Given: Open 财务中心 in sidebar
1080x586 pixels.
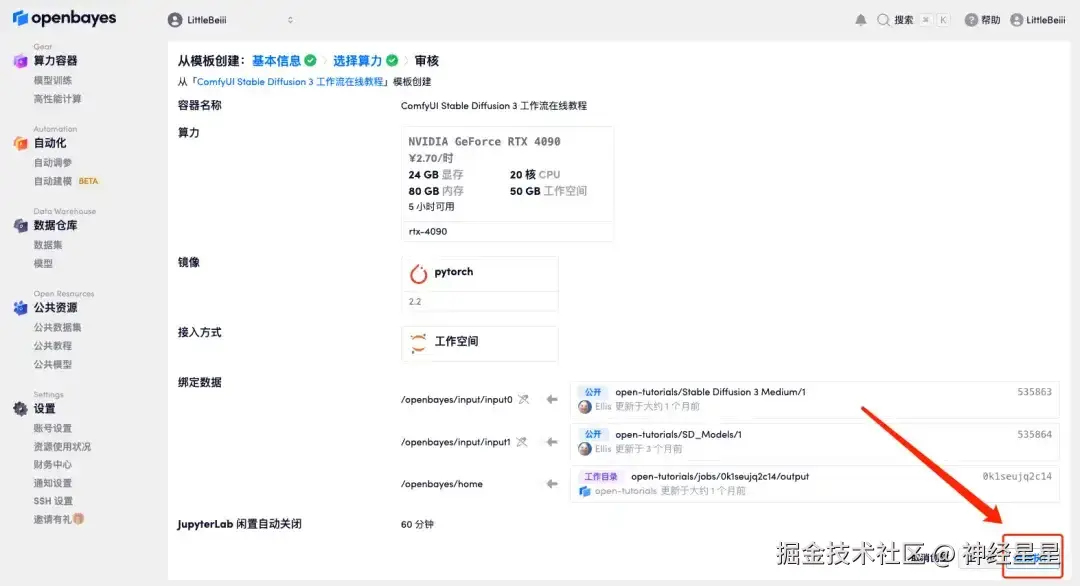Looking at the screenshot, I should coord(52,465).
